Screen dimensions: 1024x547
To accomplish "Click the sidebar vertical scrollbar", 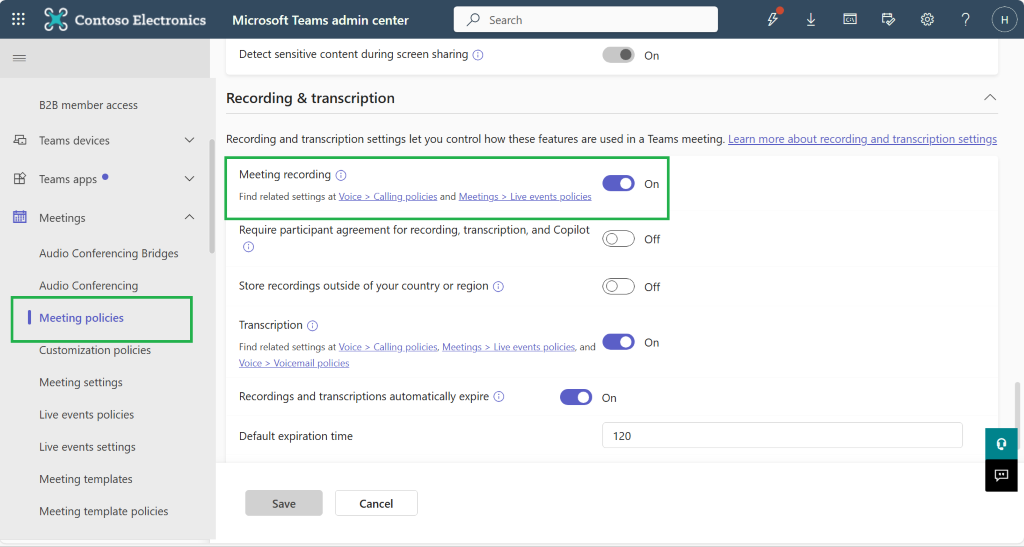I will (x=212, y=196).
